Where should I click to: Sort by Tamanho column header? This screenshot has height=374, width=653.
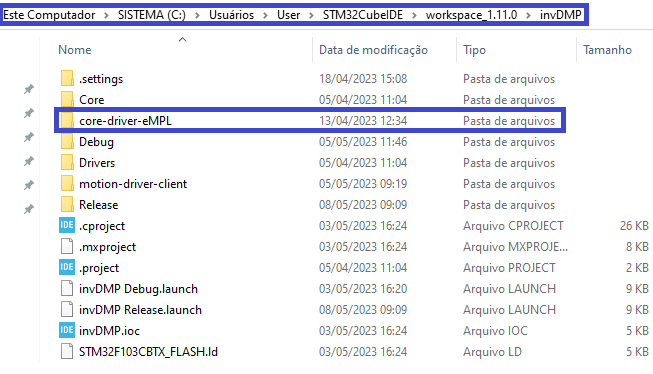(607, 50)
